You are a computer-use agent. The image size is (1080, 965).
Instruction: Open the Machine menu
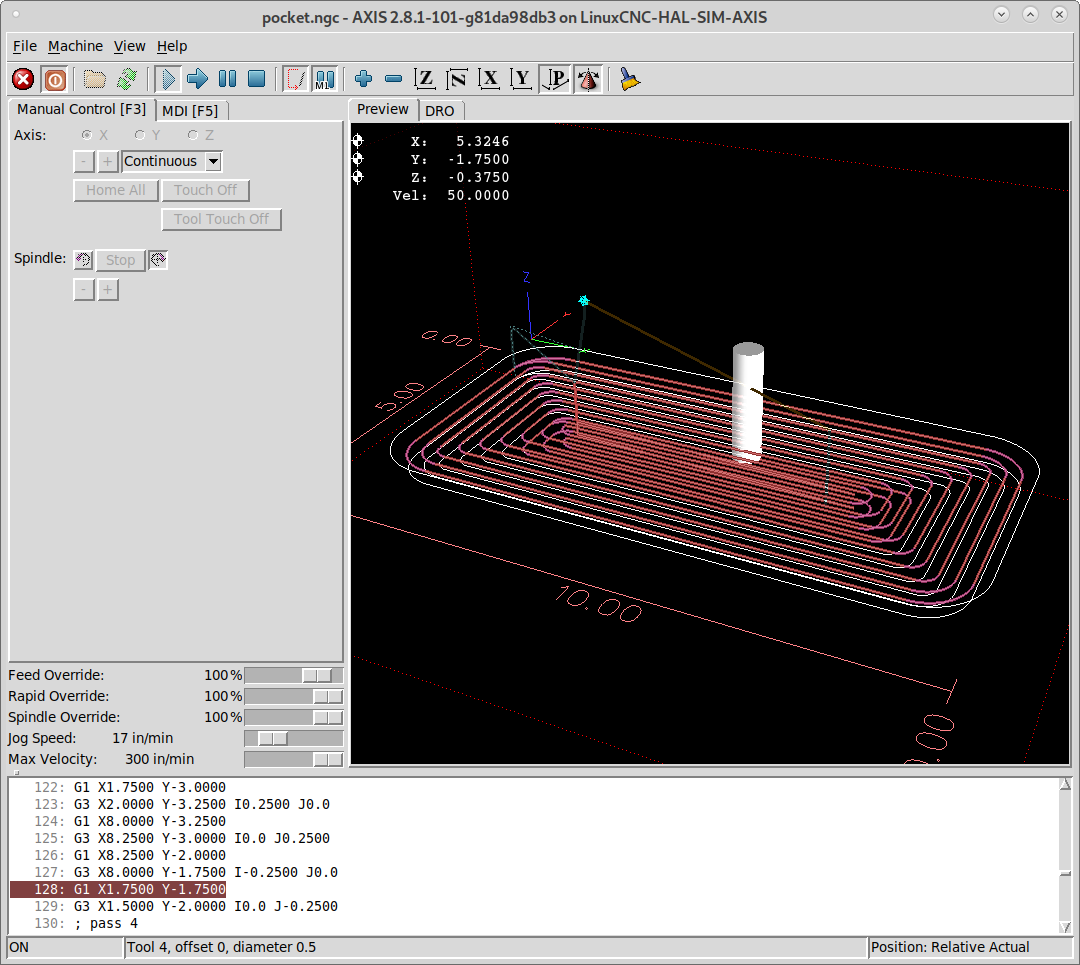point(75,46)
